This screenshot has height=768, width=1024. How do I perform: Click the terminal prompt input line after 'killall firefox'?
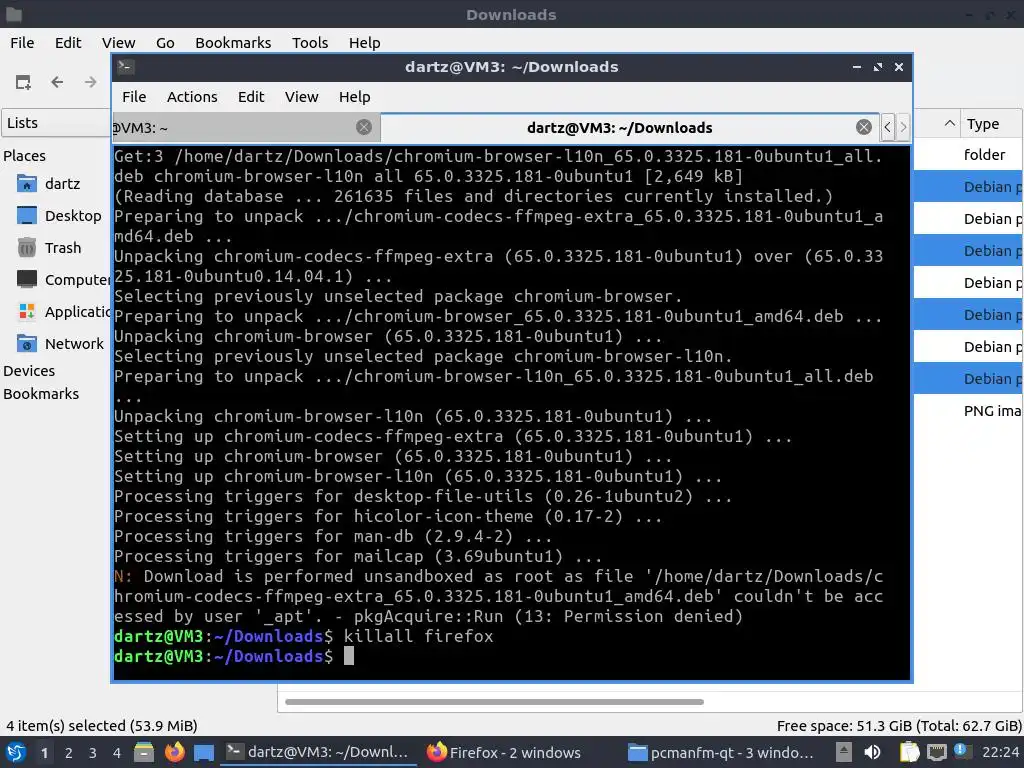(511, 656)
